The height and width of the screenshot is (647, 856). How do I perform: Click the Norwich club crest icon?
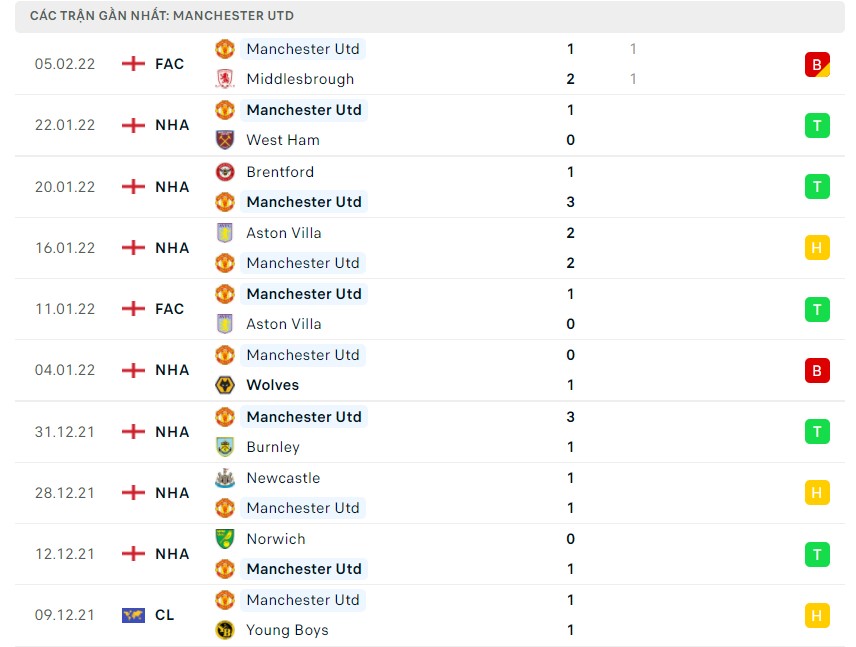225,539
